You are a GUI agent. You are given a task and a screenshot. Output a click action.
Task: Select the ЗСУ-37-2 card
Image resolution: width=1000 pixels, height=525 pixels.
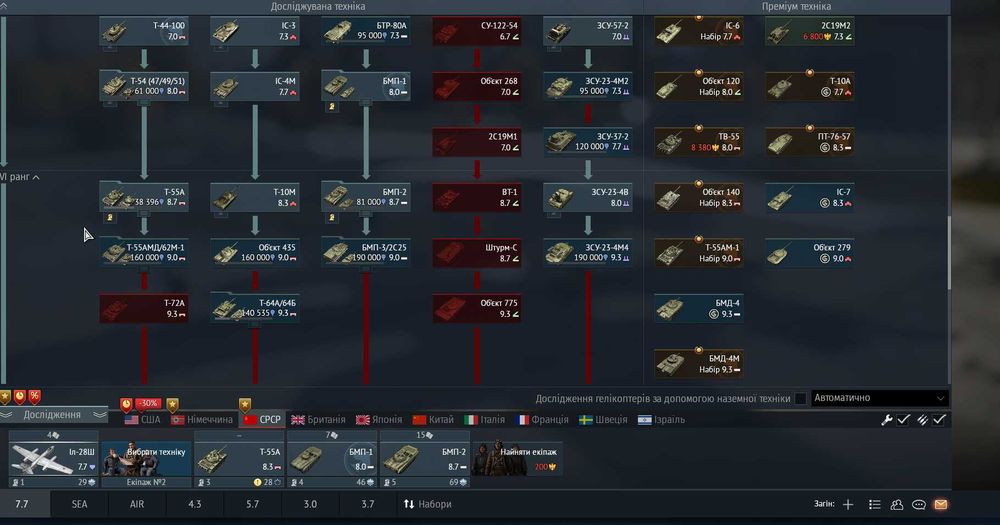coord(588,142)
